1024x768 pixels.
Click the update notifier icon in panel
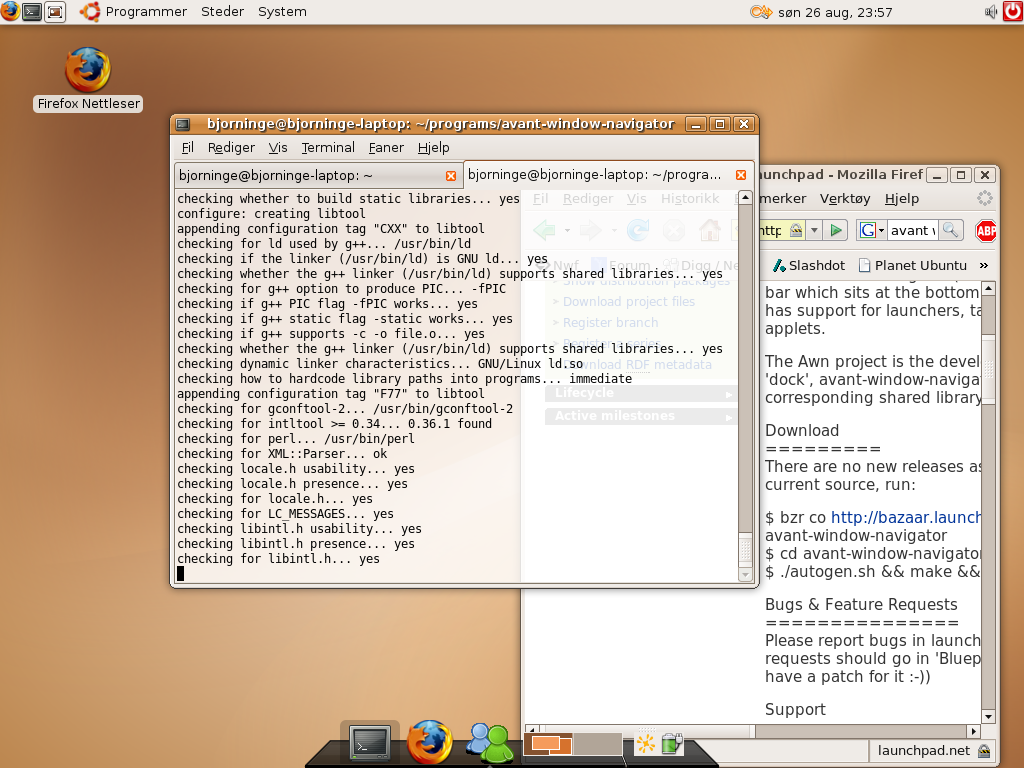(x=760, y=12)
